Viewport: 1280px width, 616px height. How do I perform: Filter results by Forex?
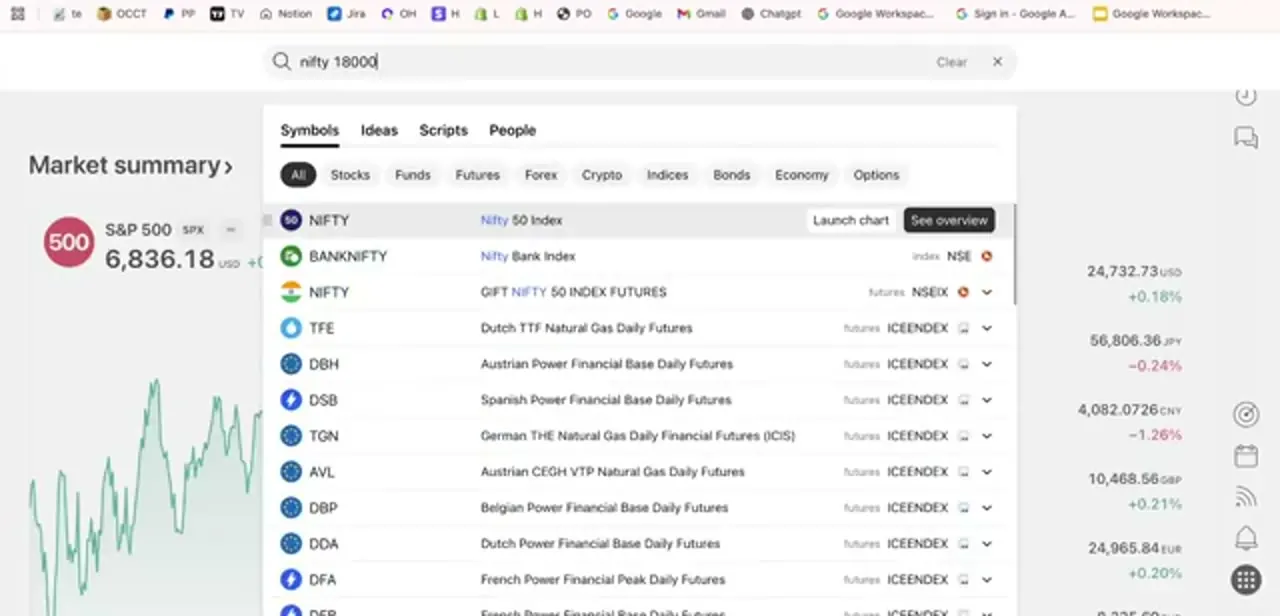[x=541, y=175]
